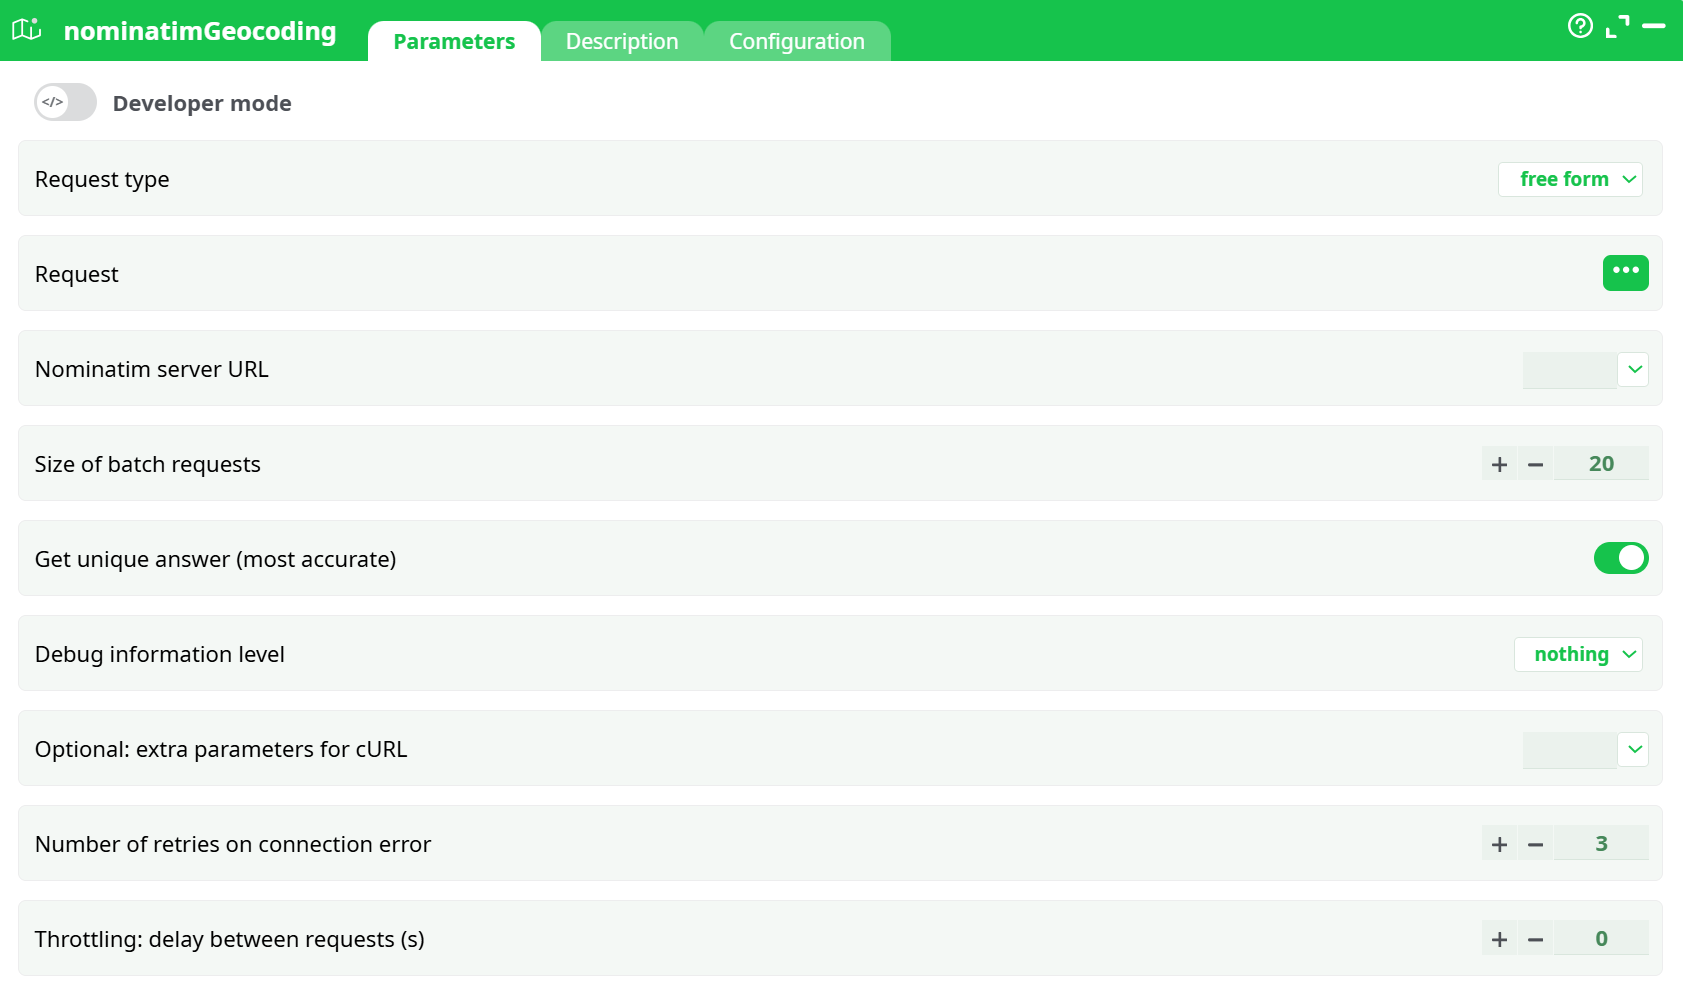The image size is (1683, 983).
Task: Click the map icon next to nominatimGeocoding
Action: pyautogui.click(x=27, y=30)
